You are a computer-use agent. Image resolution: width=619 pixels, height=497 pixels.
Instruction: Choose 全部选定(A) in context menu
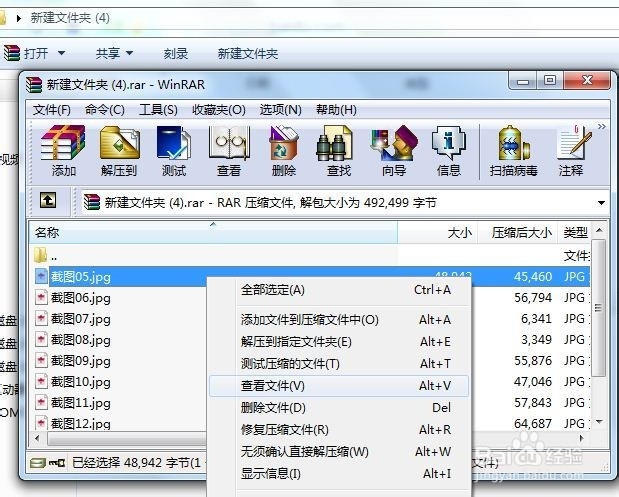point(340,290)
